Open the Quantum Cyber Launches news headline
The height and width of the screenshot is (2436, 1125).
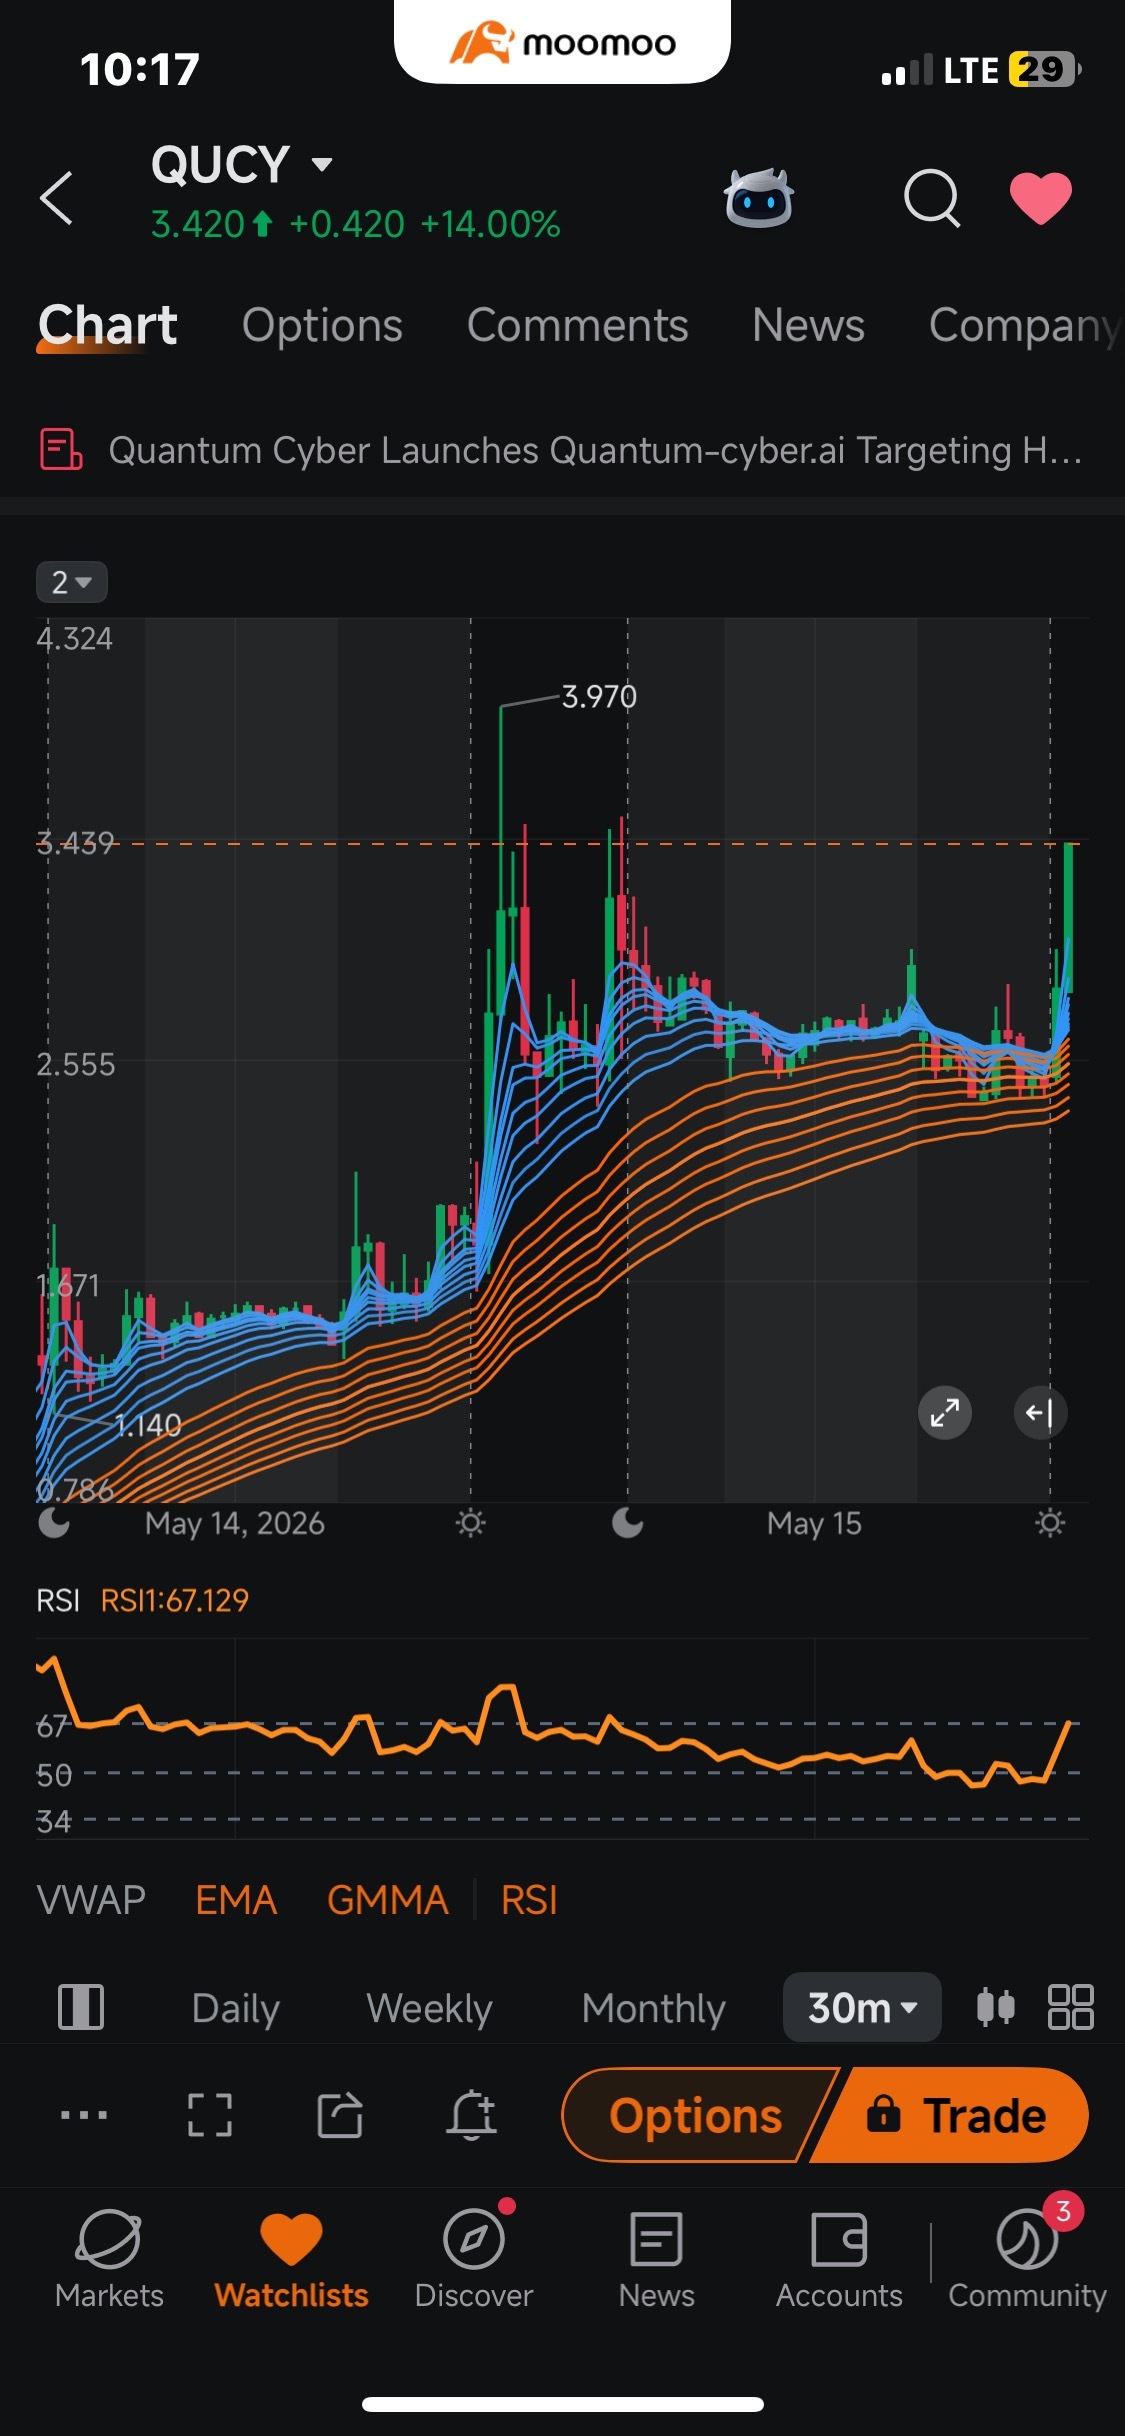[595, 450]
